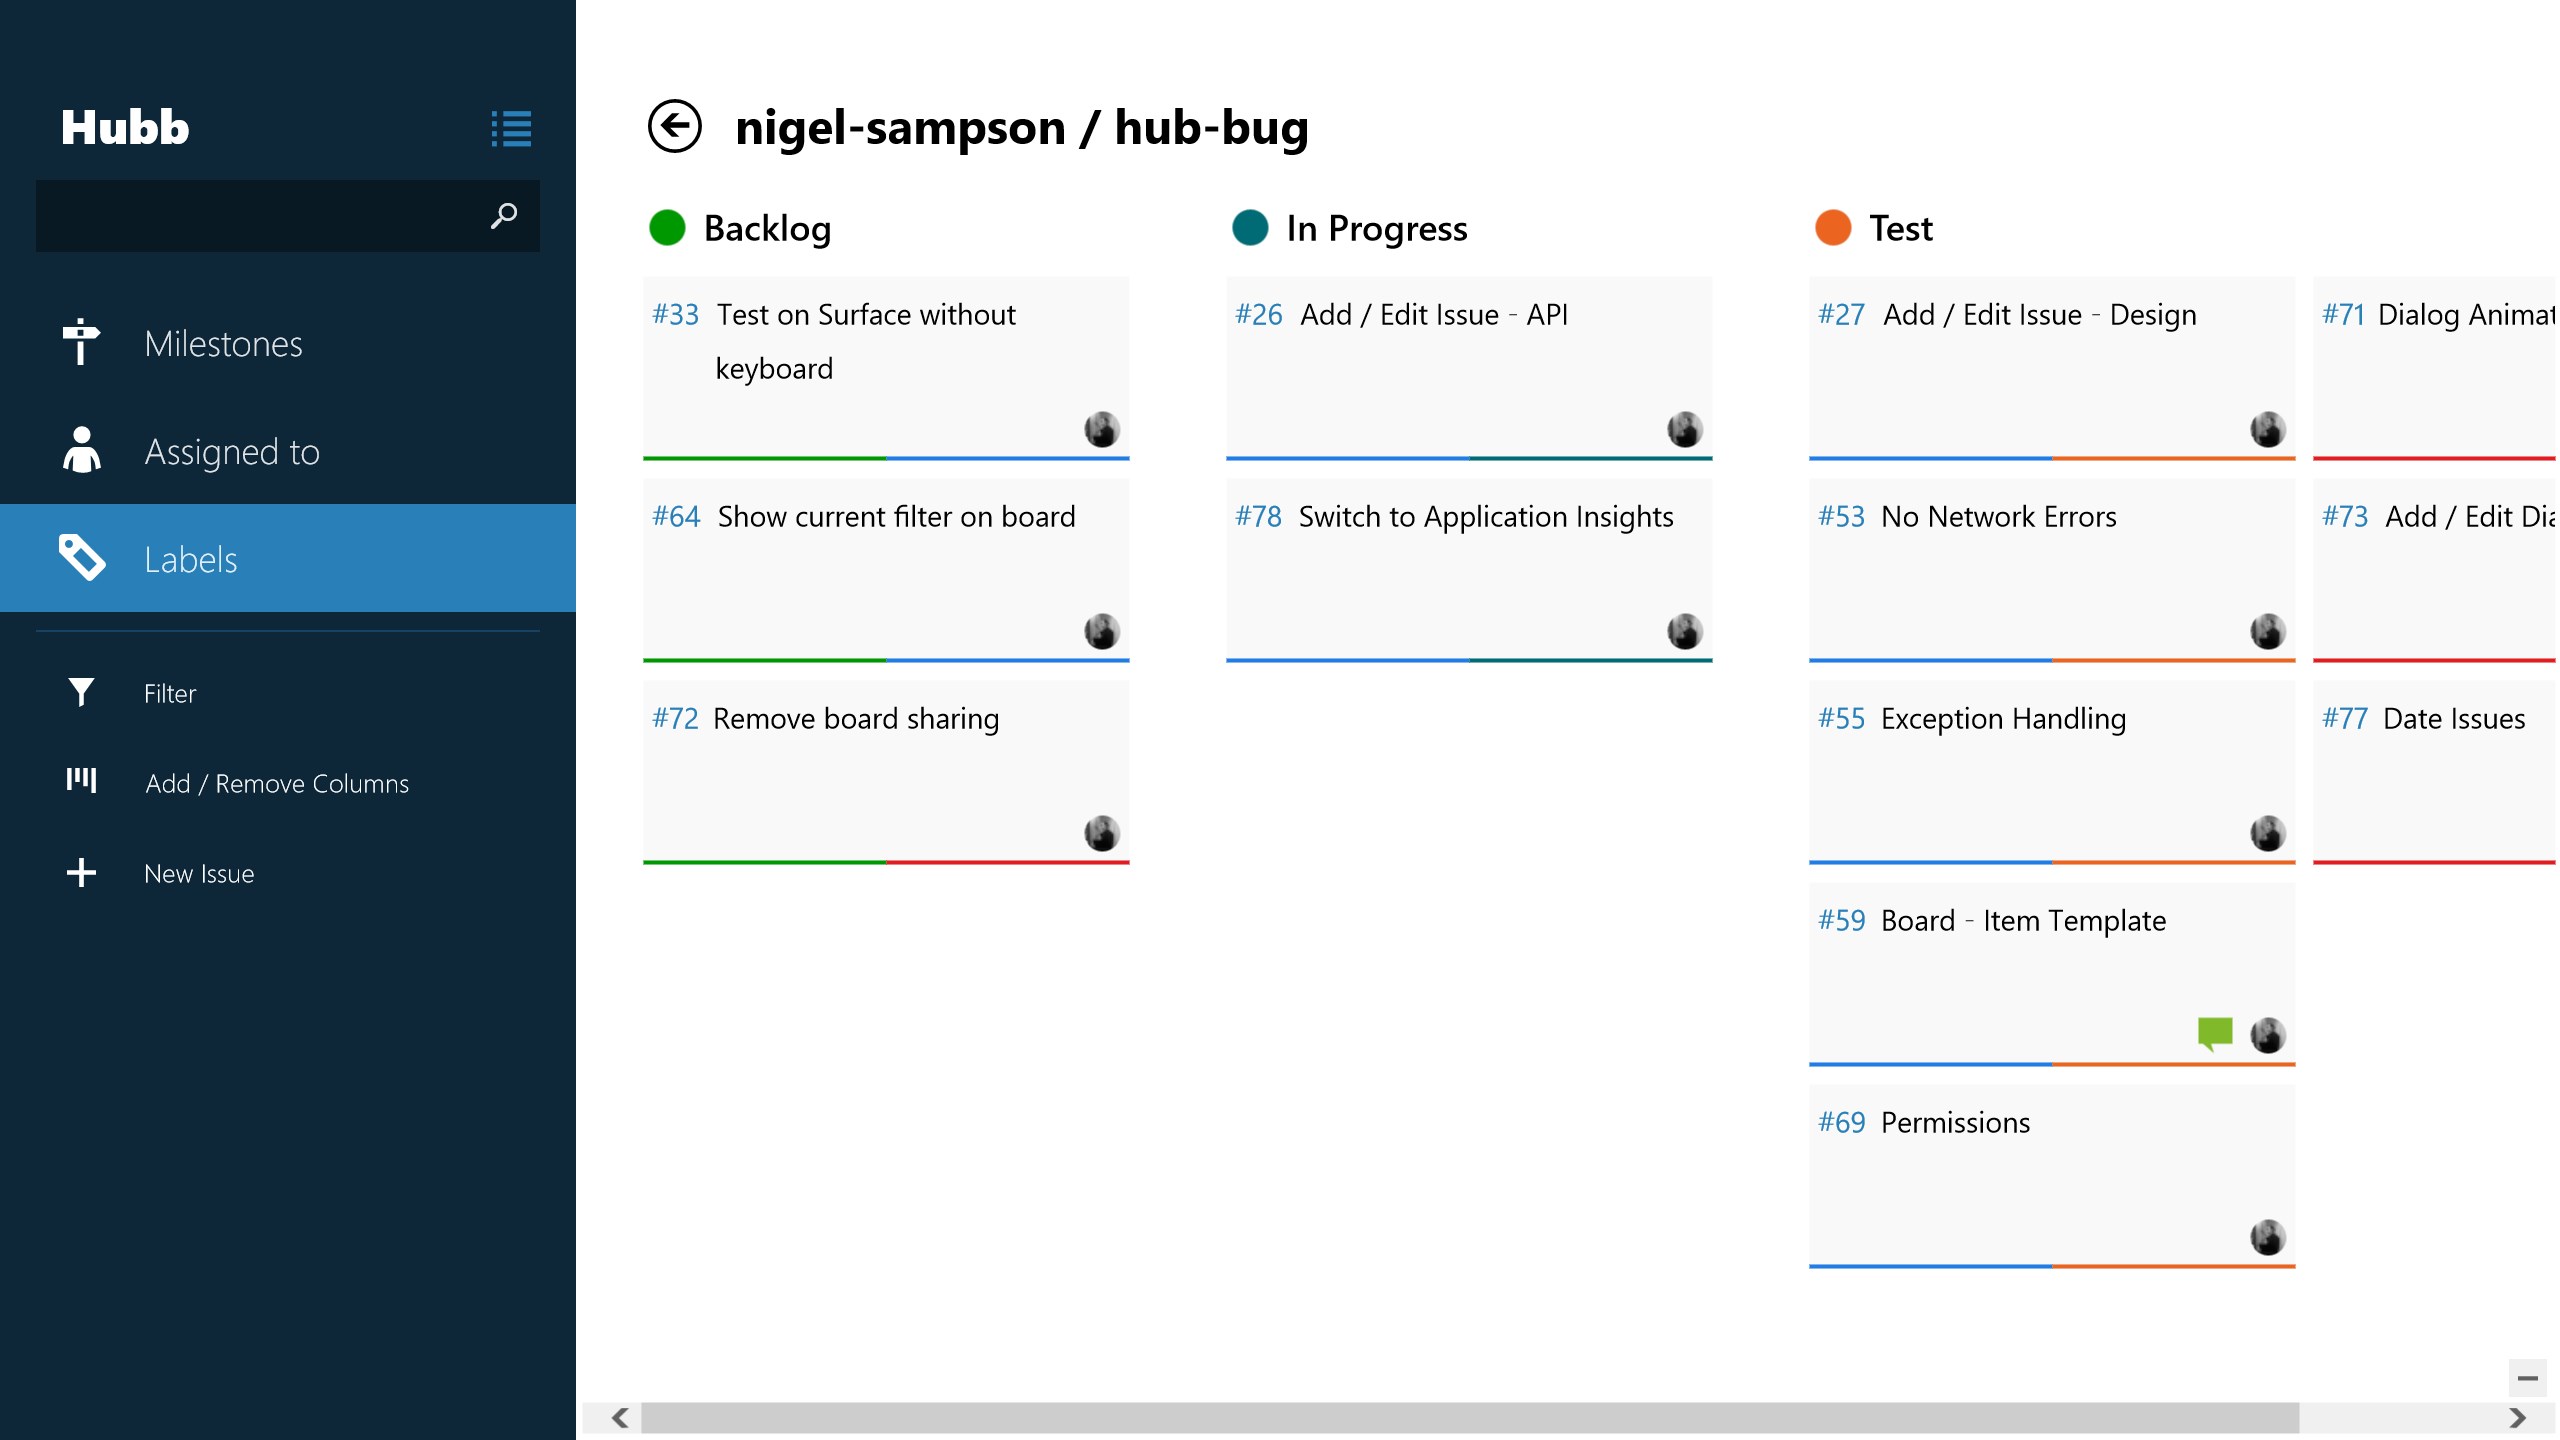Viewport: 2560px width, 1440px height.
Task: Open the green comment bubble on issue #59
Action: 2214,1033
